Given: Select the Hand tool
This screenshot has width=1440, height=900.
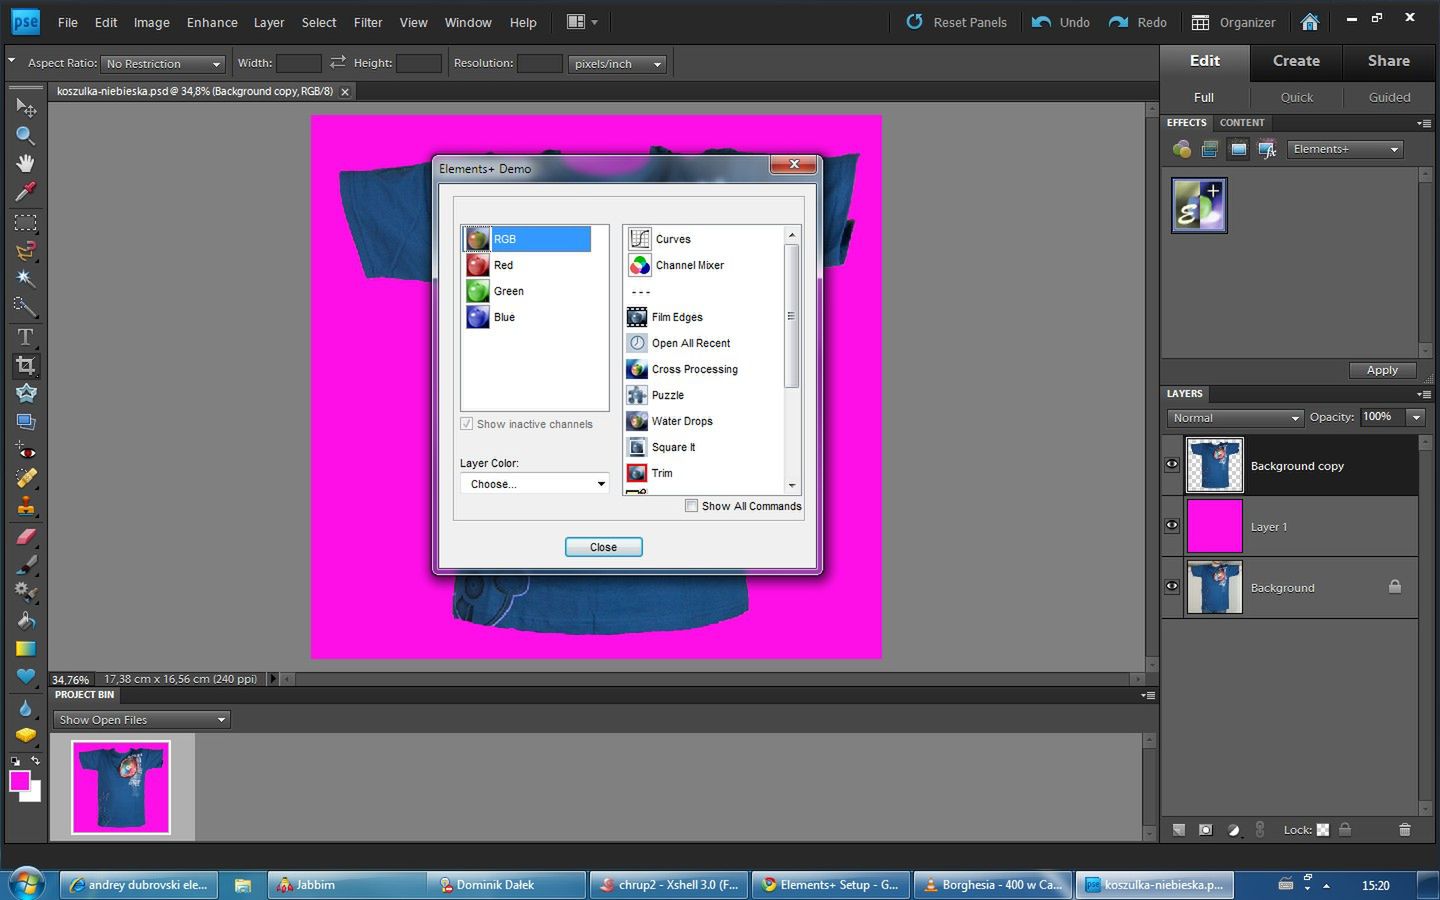Looking at the screenshot, I should pyautogui.click(x=25, y=163).
